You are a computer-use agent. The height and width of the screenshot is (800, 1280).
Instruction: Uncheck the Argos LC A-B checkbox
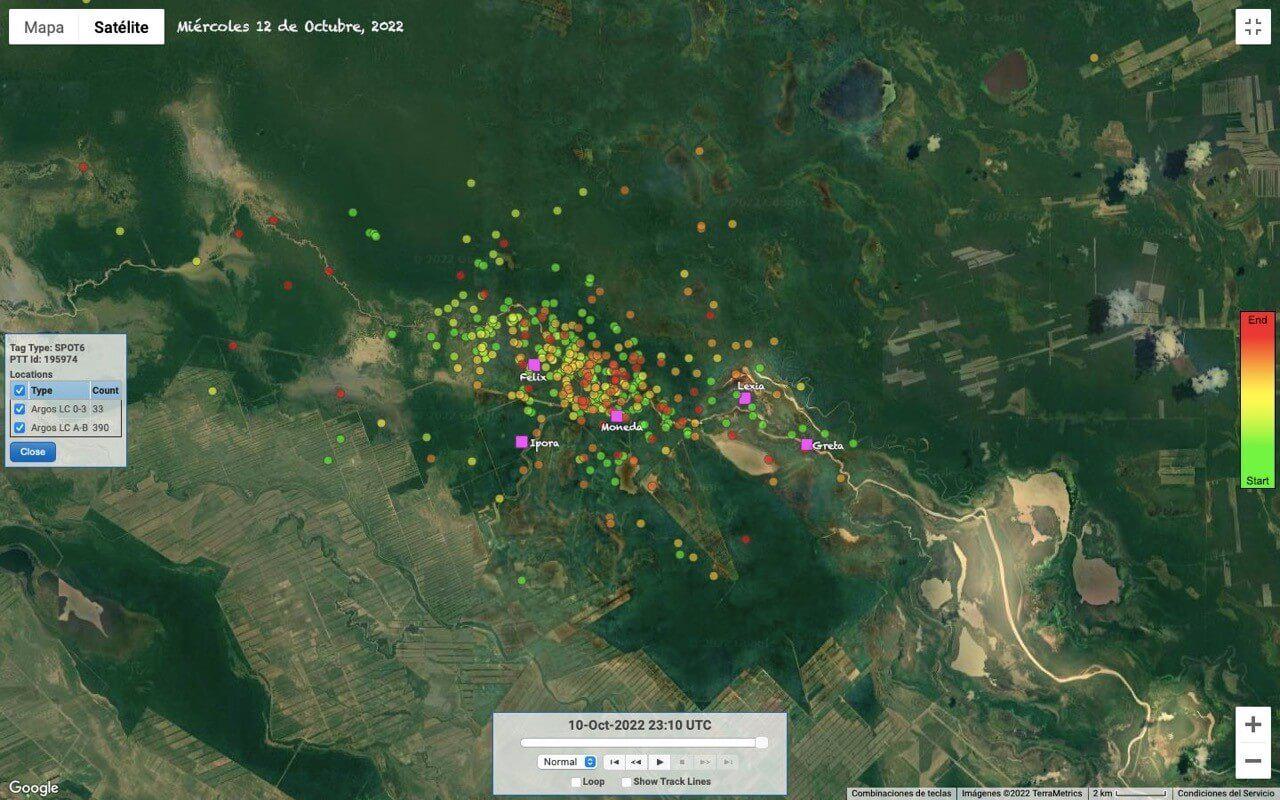click(x=20, y=427)
